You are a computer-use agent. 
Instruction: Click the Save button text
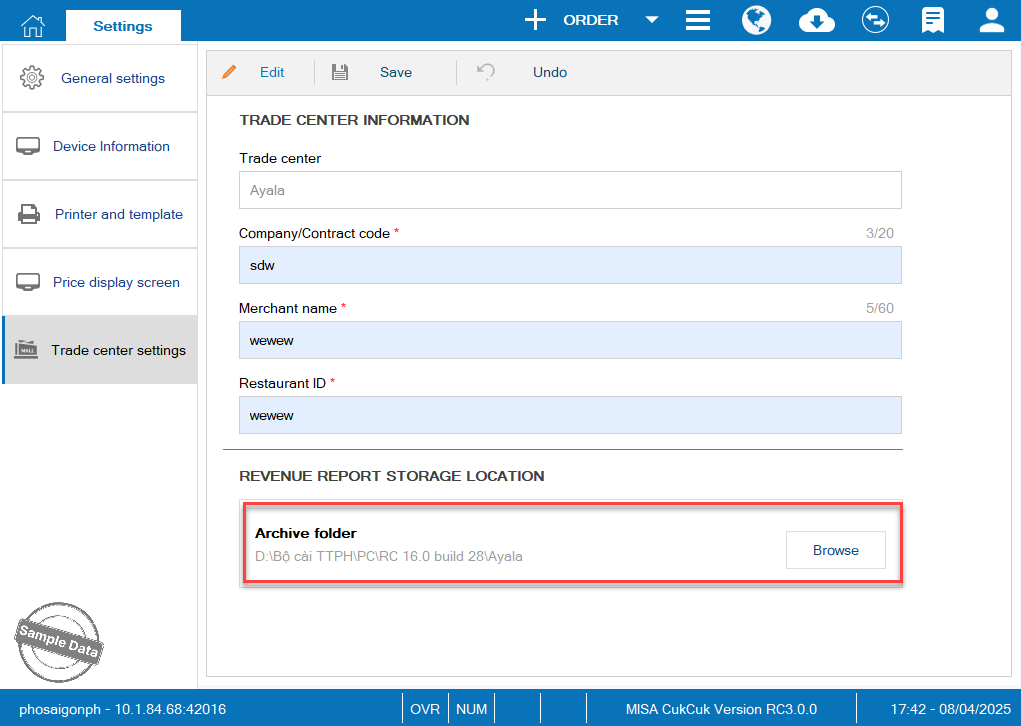click(x=396, y=72)
